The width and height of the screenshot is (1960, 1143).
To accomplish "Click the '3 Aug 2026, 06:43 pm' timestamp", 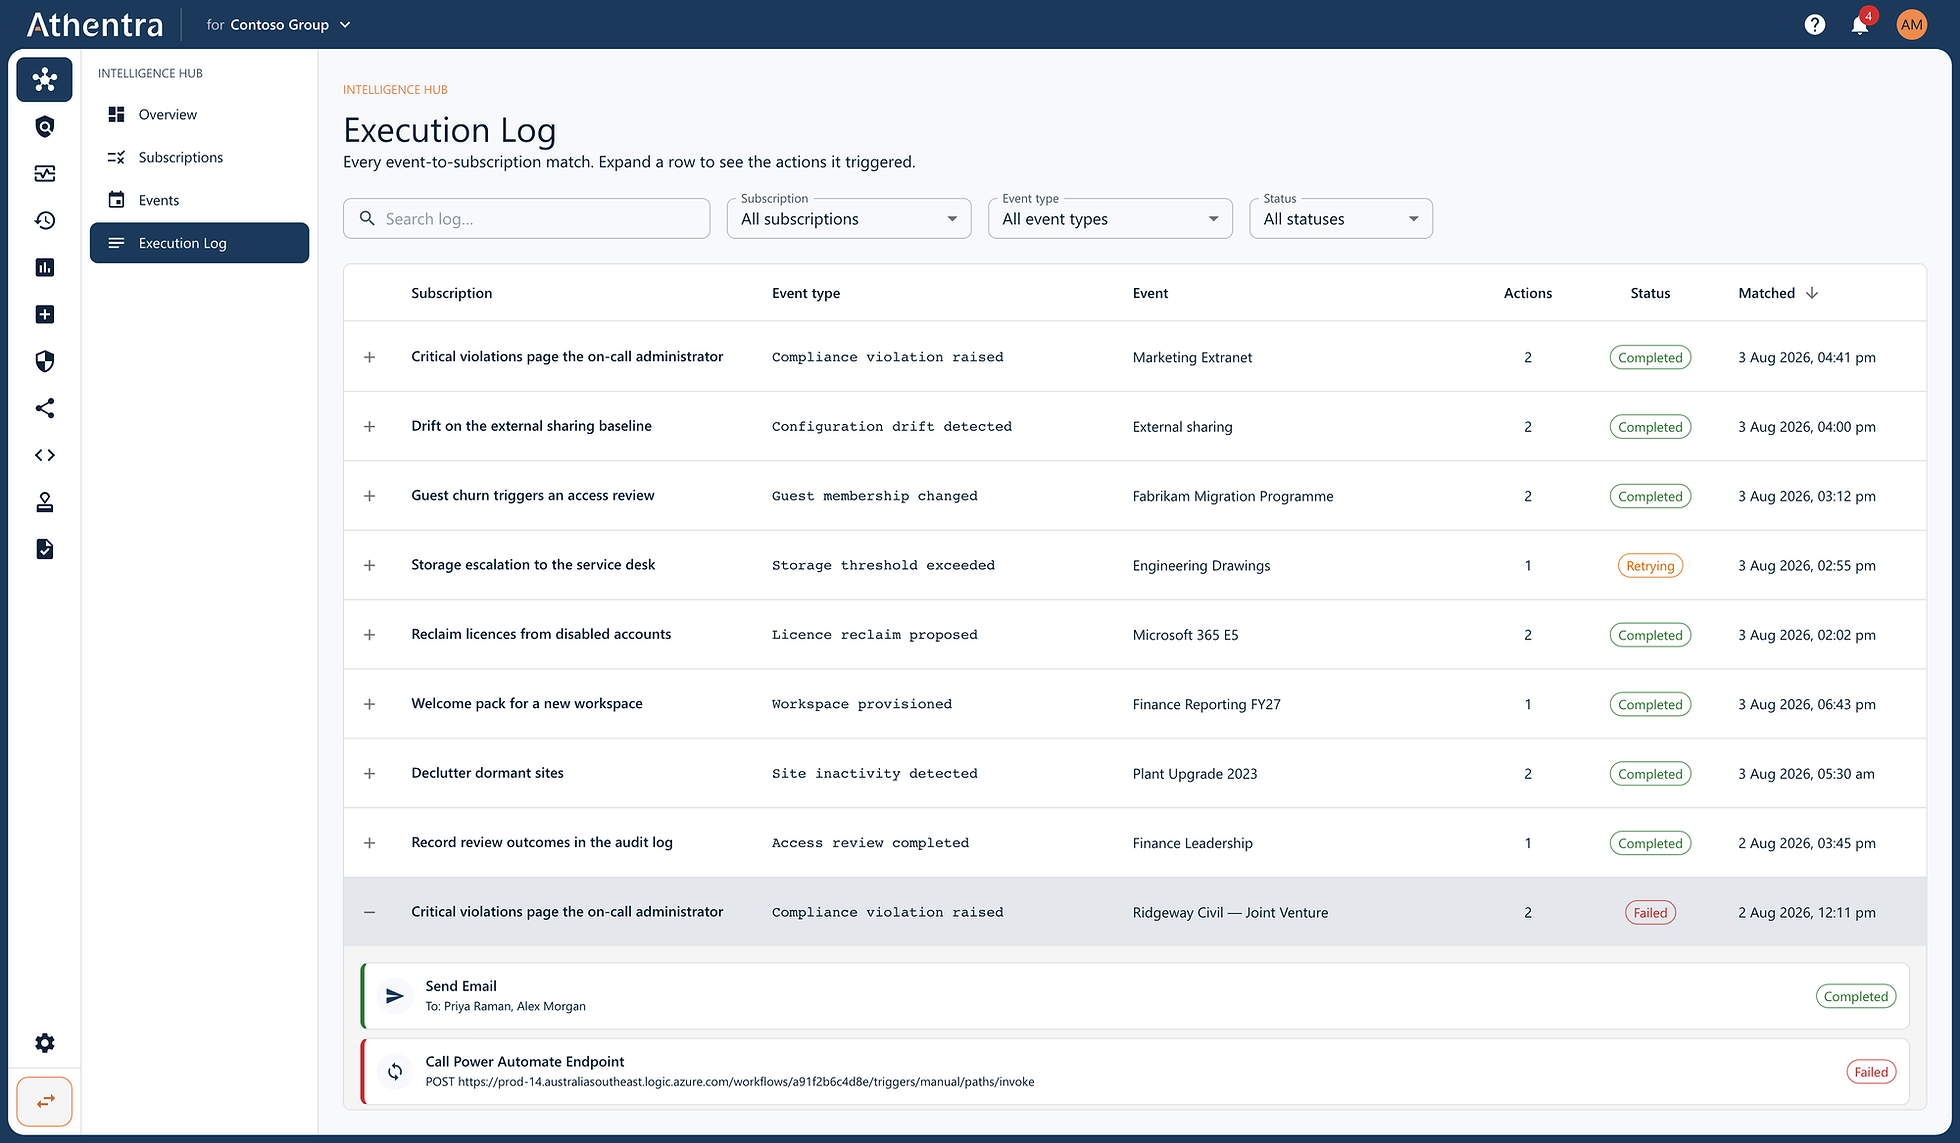I will click(x=1806, y=704).
